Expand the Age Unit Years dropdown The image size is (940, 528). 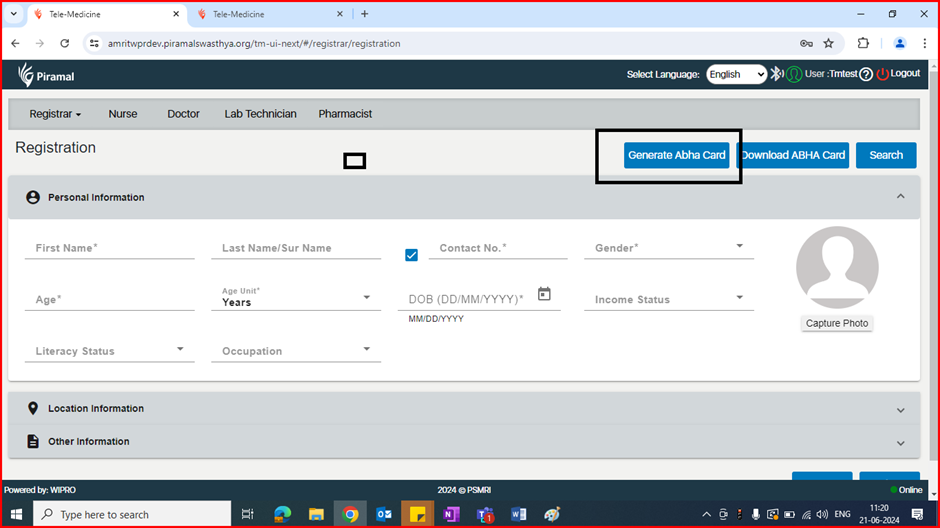coord(295,299)
